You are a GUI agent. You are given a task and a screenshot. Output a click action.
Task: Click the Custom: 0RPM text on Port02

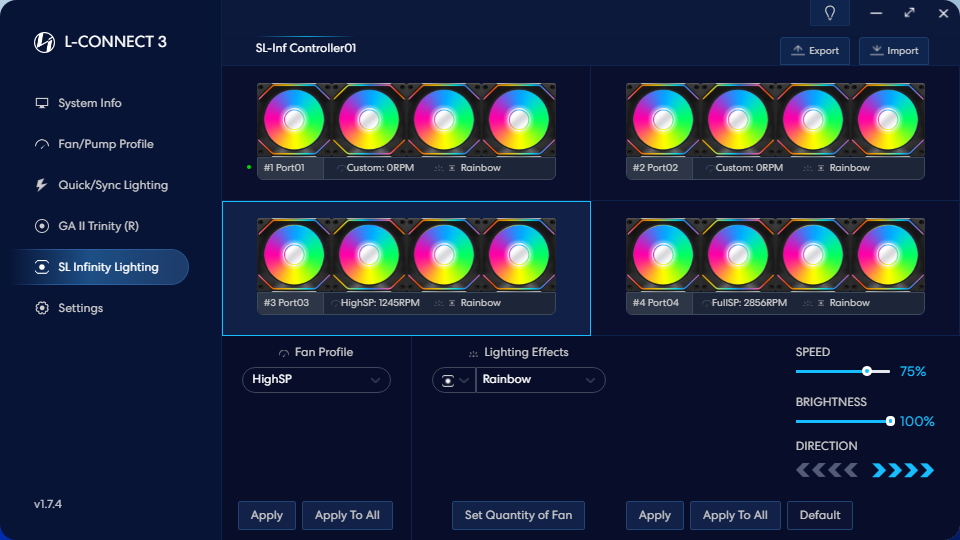click(749, 168)
